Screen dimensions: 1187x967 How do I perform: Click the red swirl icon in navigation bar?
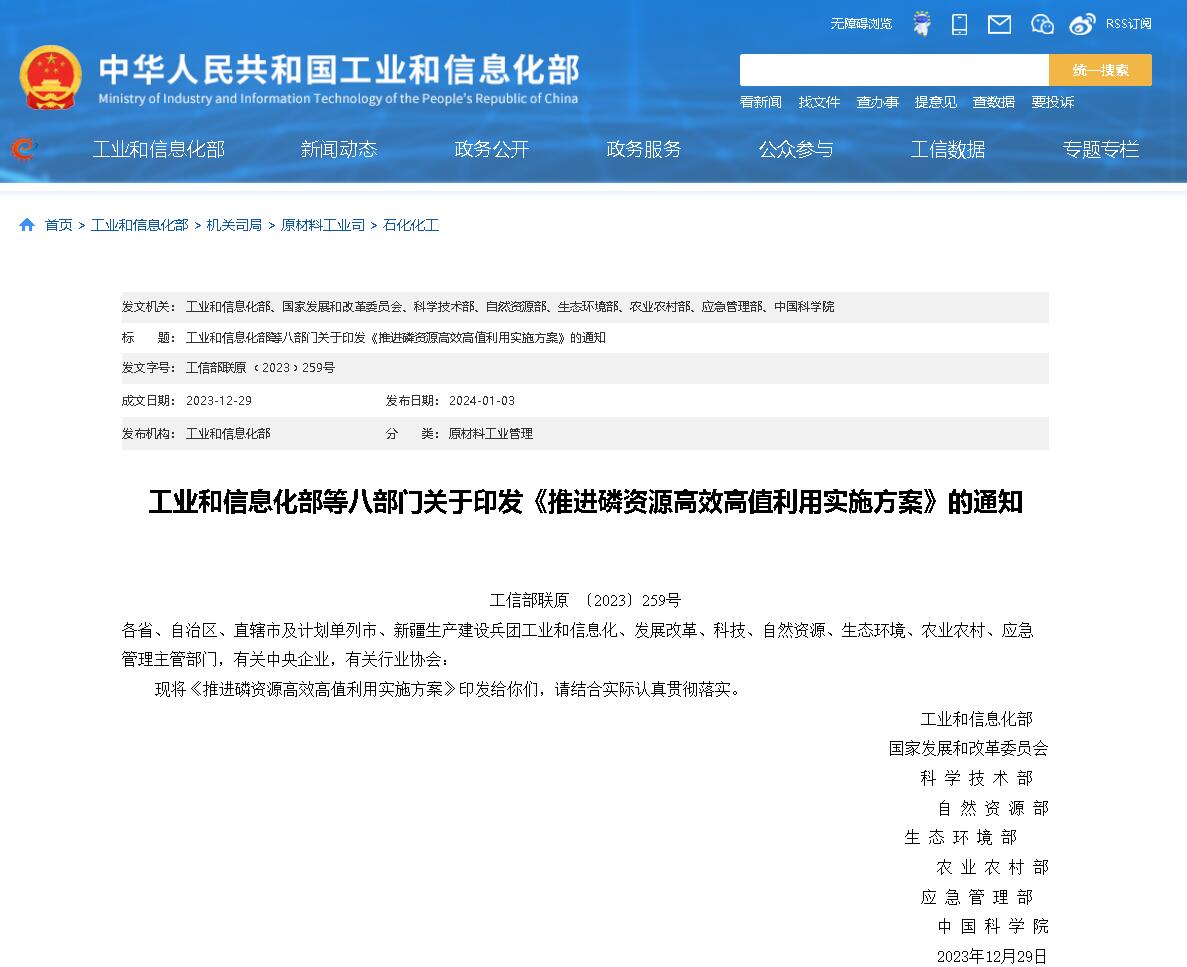tap(24, 149)
